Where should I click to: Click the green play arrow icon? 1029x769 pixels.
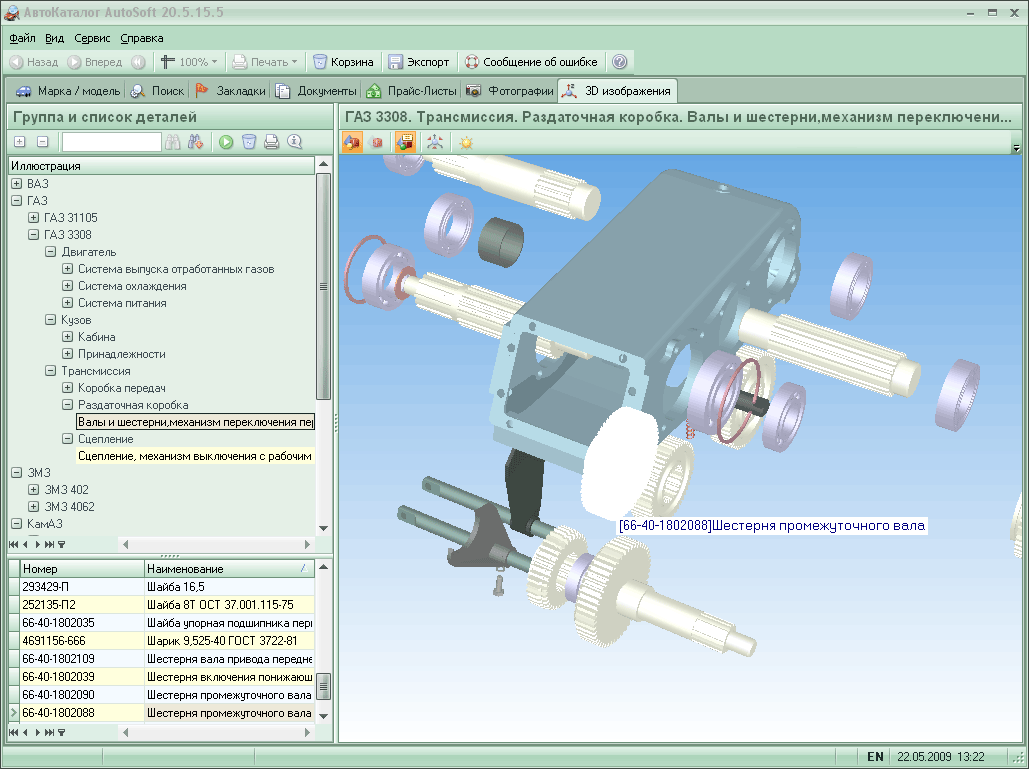click(x=226, y=142)
